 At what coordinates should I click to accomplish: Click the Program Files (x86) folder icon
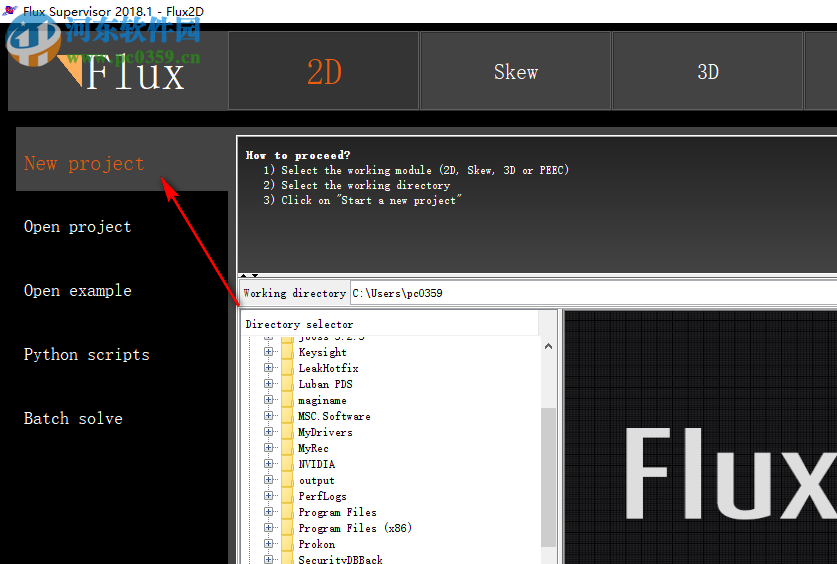pyautogui.click(x=288, y=528)
